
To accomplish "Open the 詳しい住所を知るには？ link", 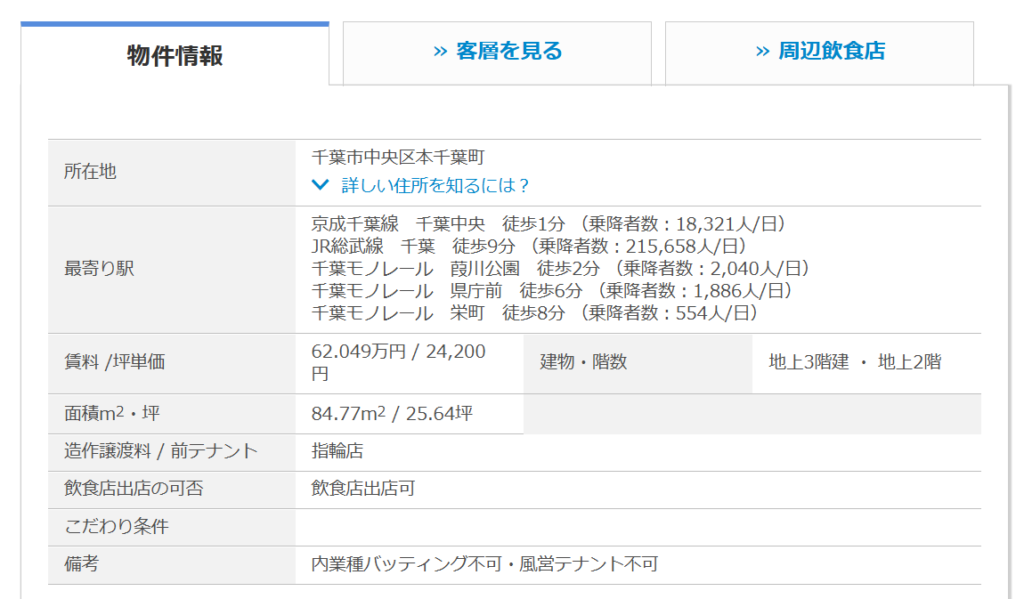I will (435, 185).
